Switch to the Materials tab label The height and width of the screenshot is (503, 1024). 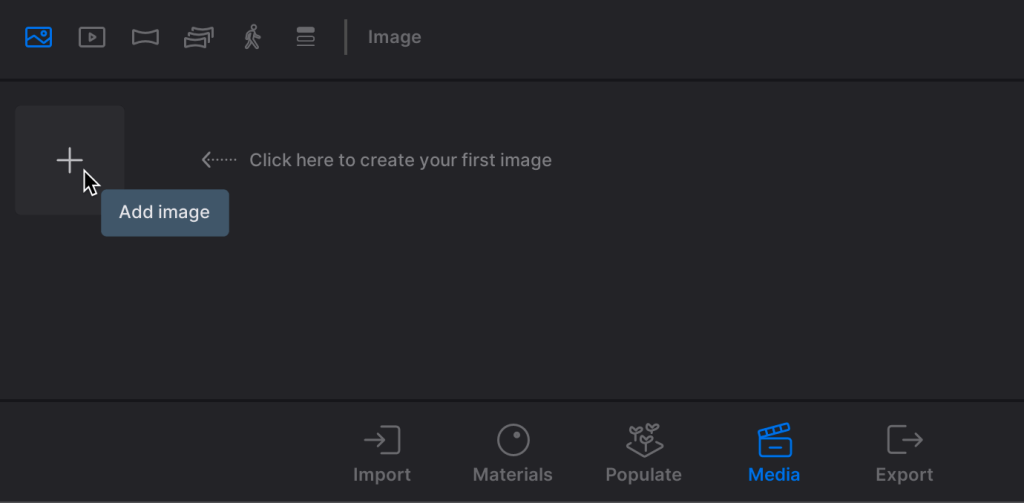(513, 475)
